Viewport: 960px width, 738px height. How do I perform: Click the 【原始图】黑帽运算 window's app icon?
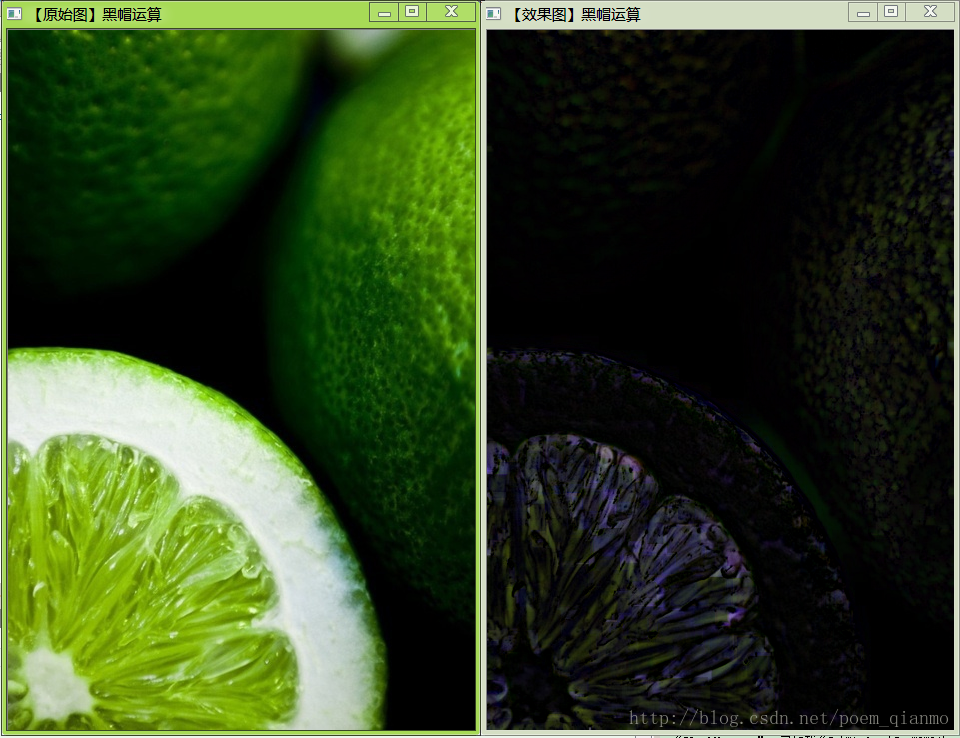point(15,13)
